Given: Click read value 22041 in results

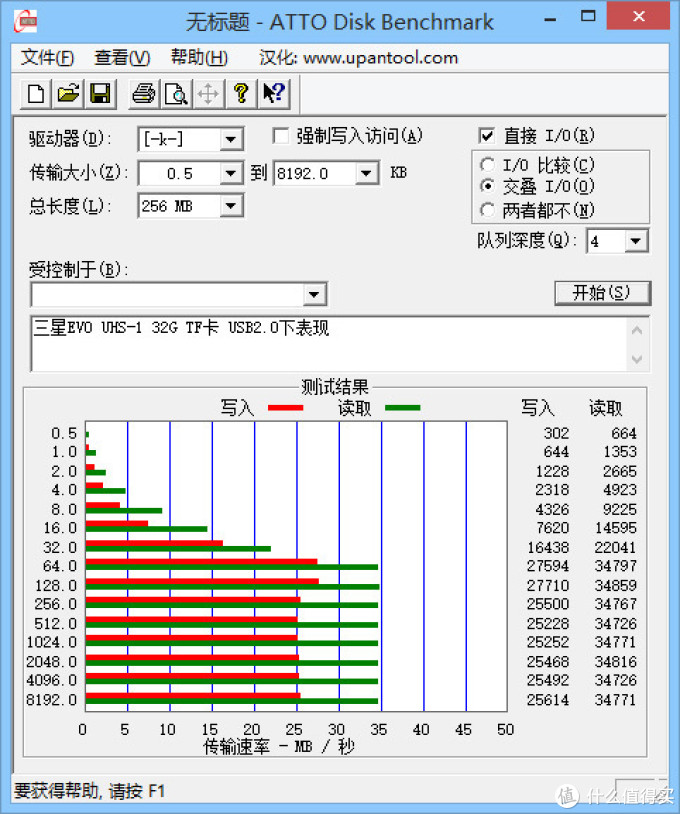Looking at the screenshot, I should [x=616, y=548].
